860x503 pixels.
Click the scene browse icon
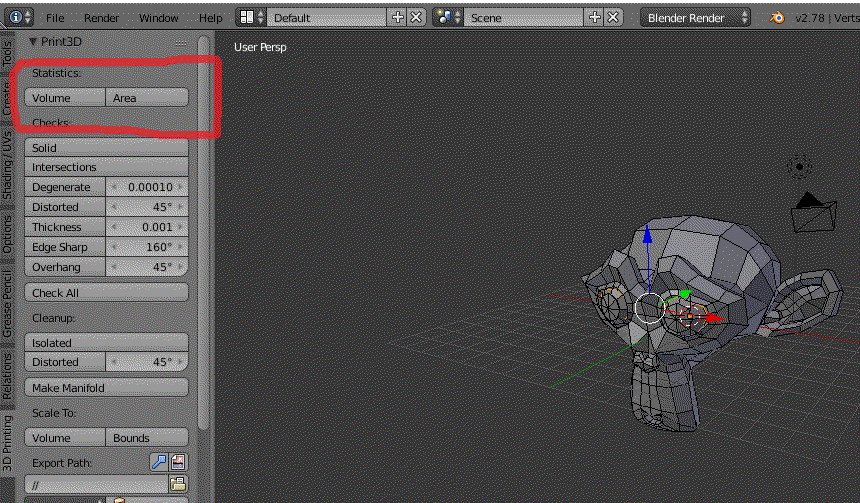[448, 18]
